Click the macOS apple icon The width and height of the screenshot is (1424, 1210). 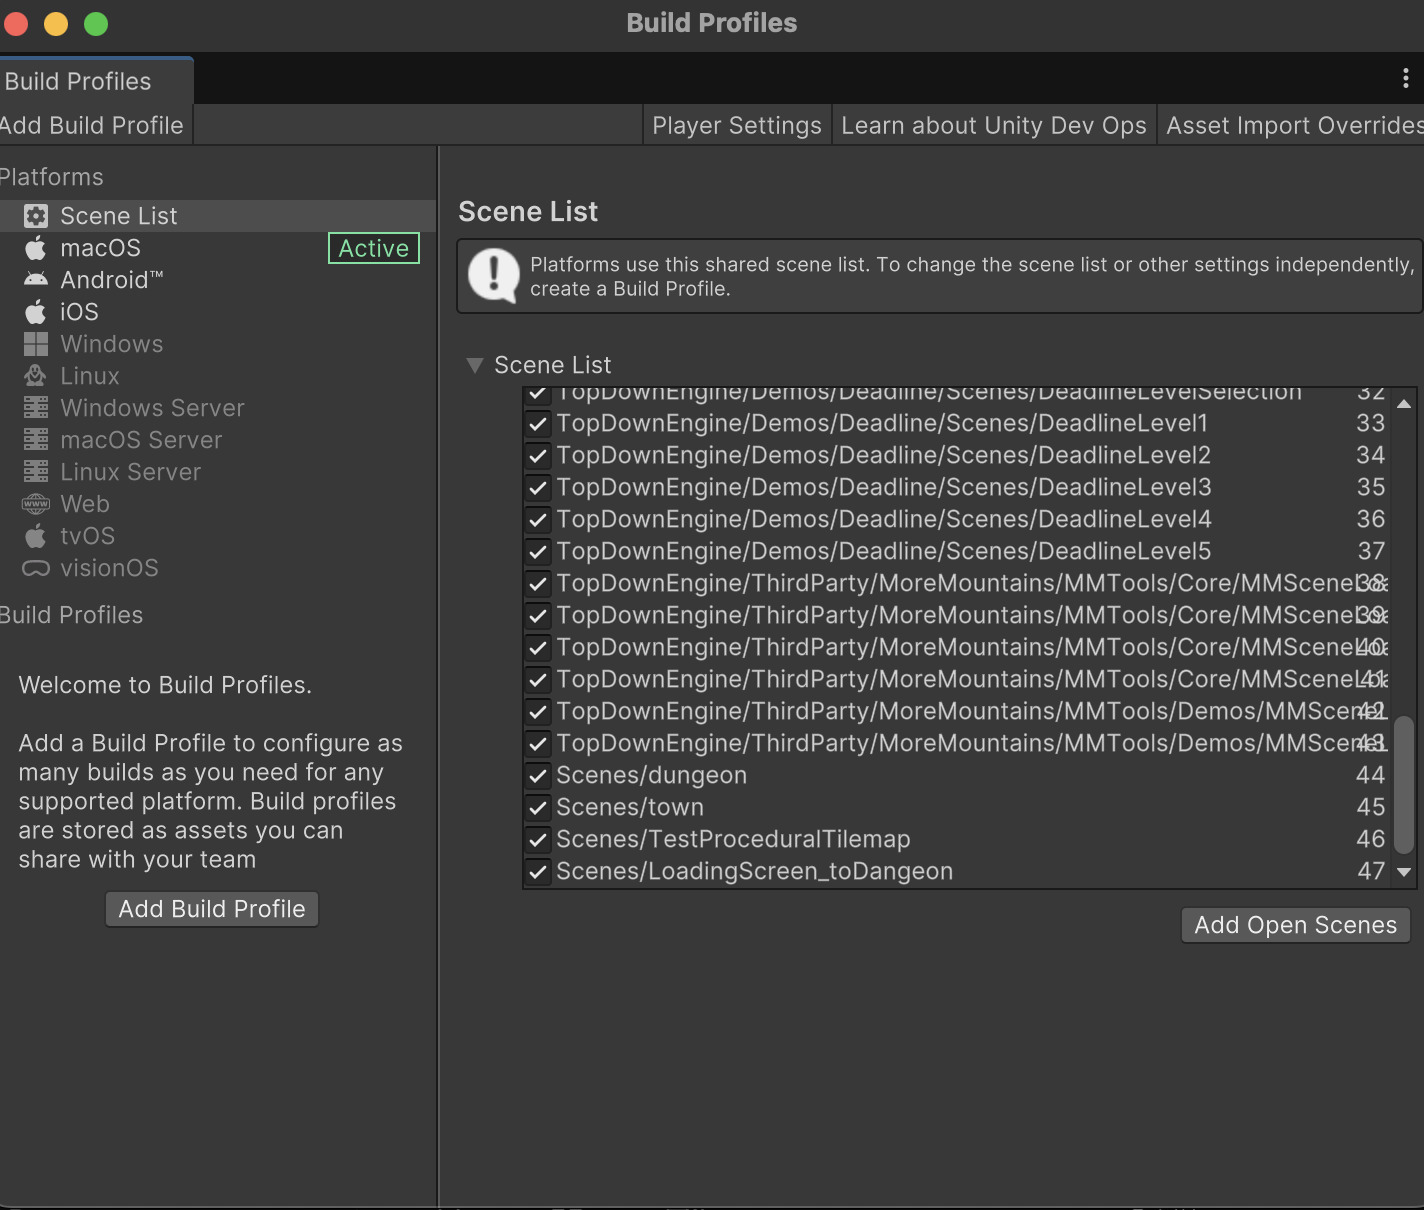[36, 248]
